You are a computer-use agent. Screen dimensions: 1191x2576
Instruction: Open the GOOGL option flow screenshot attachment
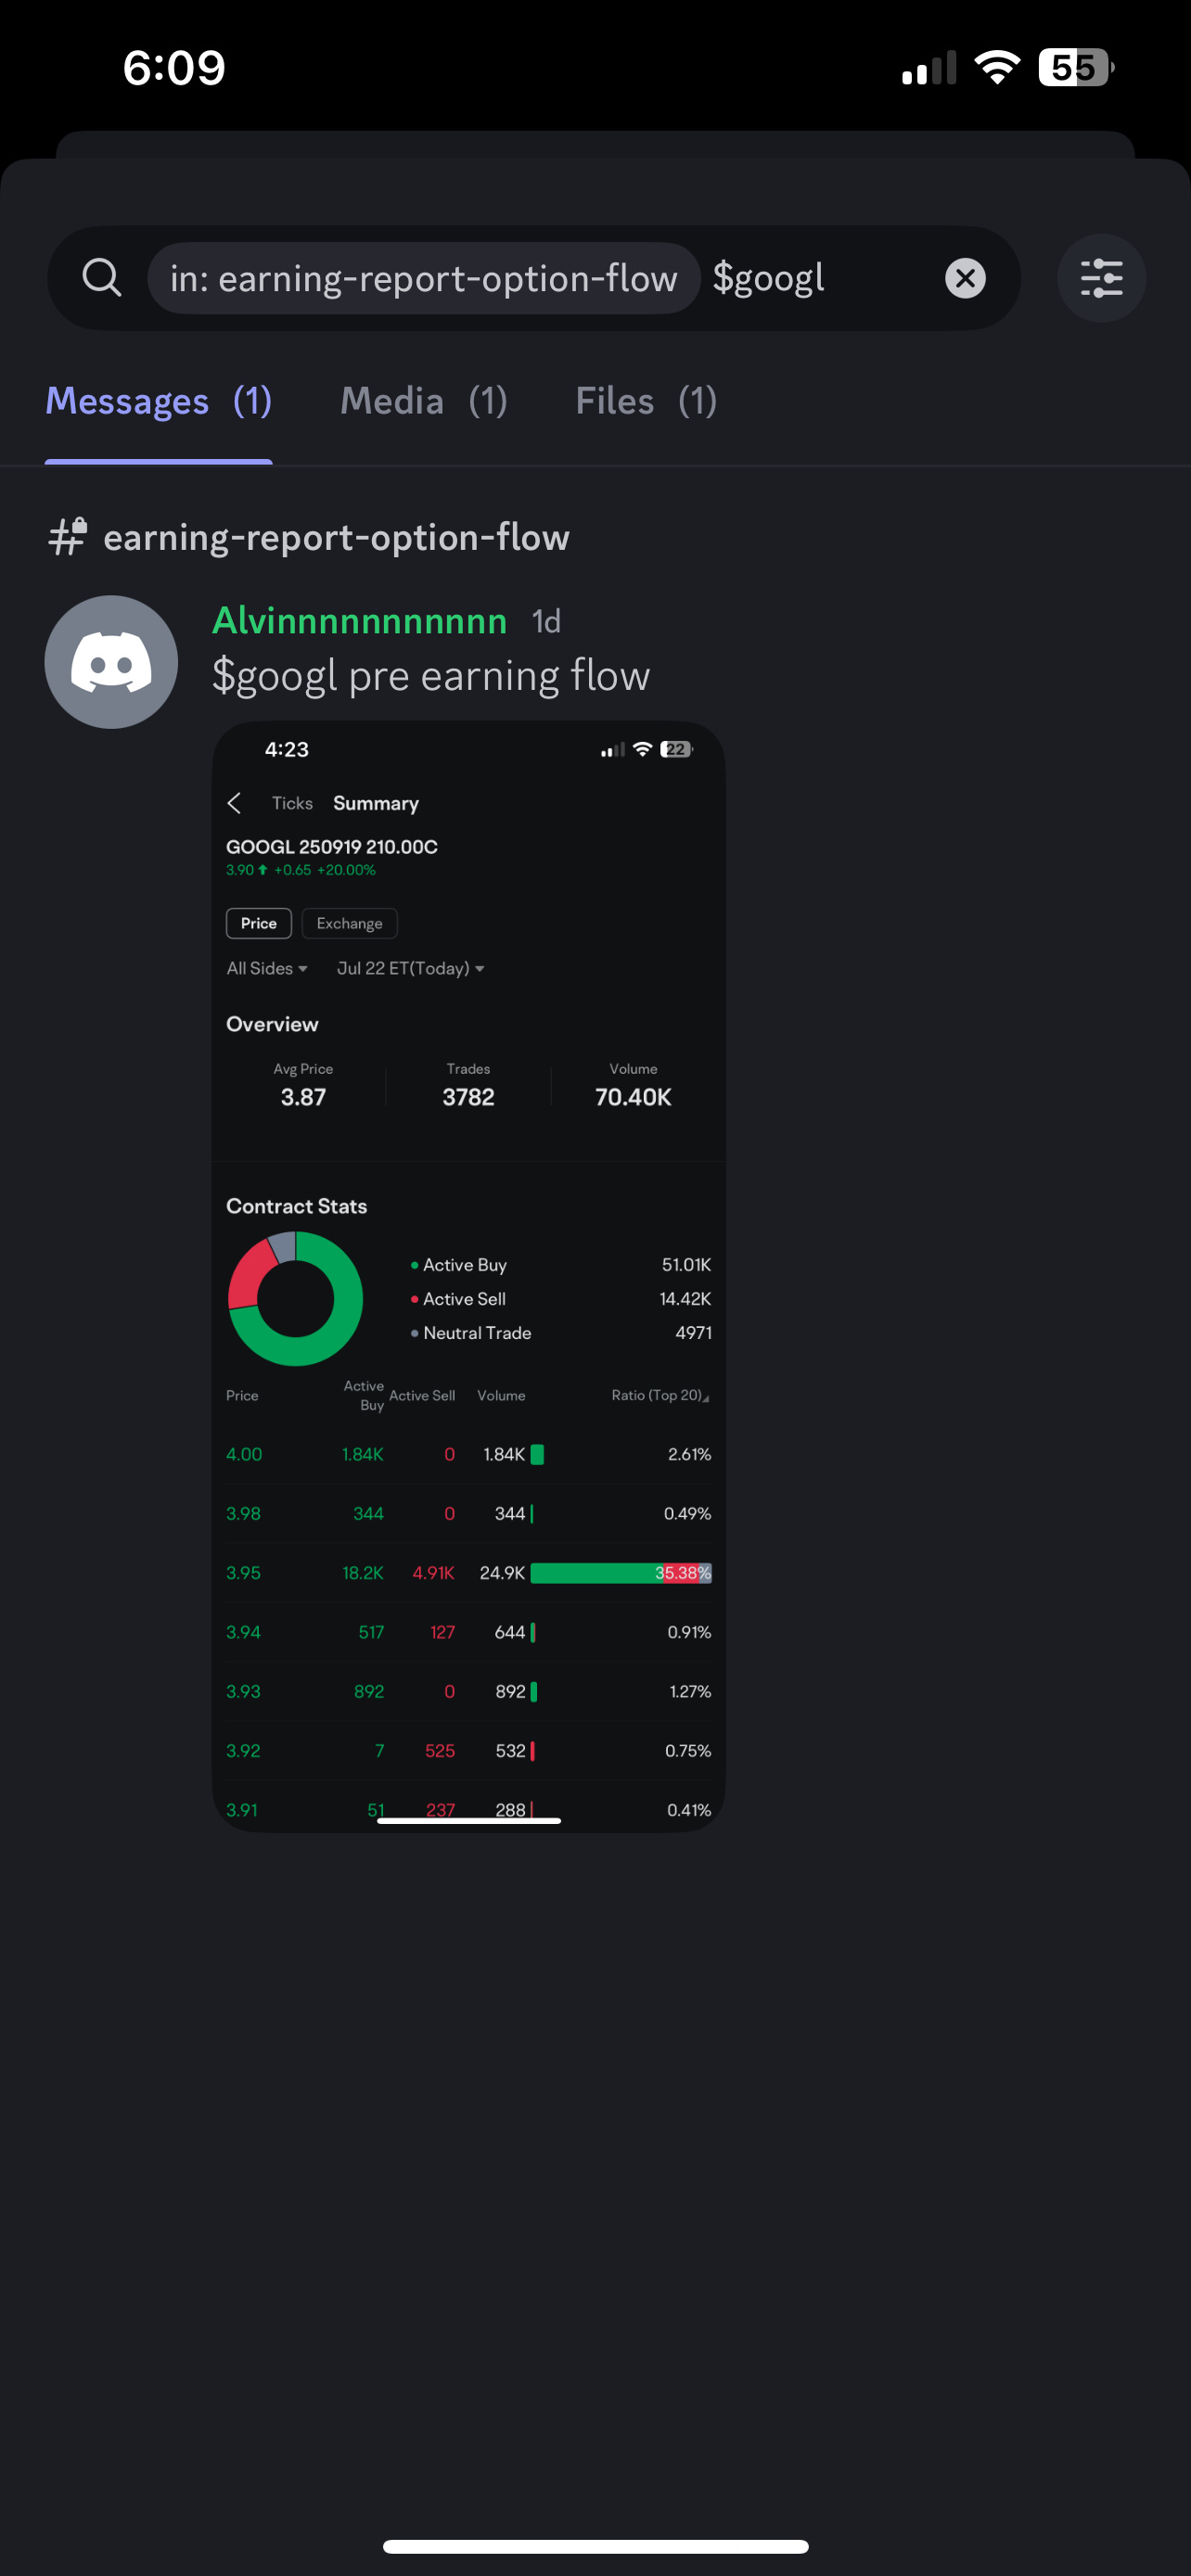469,1277
